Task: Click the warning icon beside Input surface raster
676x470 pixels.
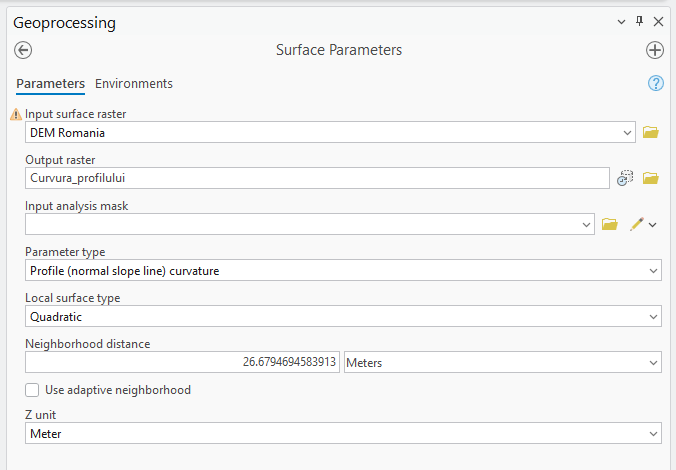Action: tap(16, 114)
